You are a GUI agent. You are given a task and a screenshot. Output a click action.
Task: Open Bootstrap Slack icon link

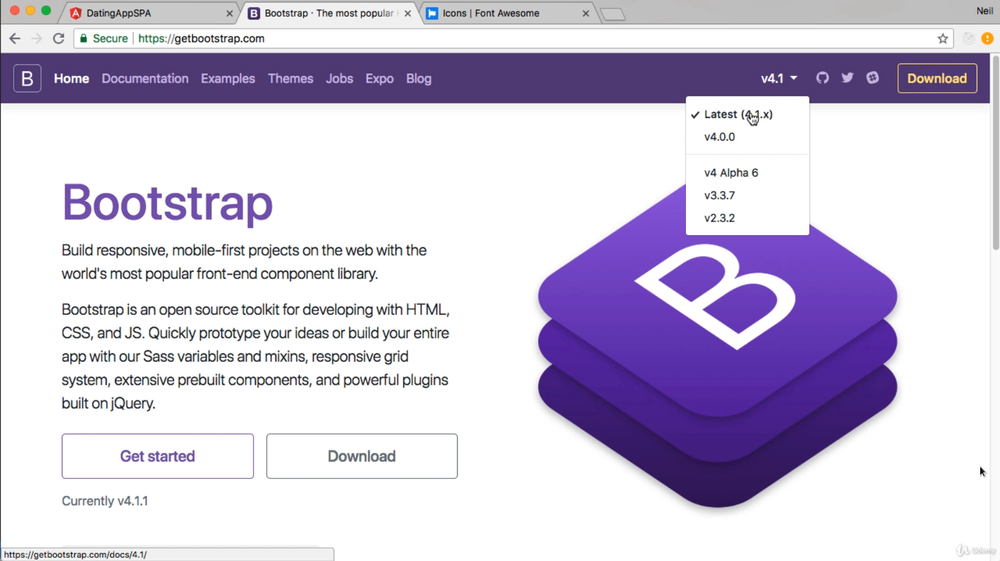click(872, 78)
